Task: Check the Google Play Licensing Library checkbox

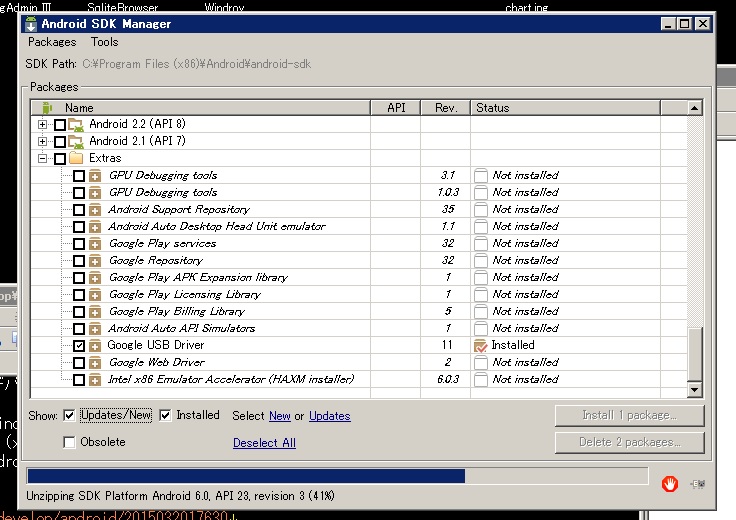Action: 79,295
